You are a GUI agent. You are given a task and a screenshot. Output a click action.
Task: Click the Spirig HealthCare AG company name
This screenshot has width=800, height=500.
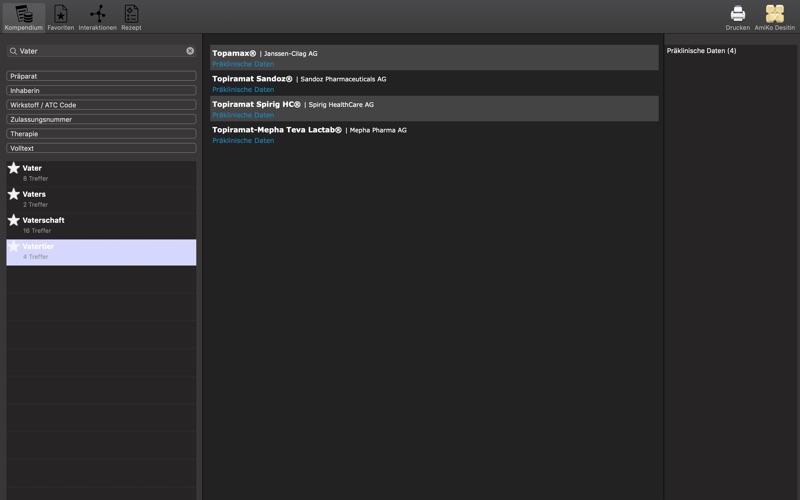coord(341,105)
